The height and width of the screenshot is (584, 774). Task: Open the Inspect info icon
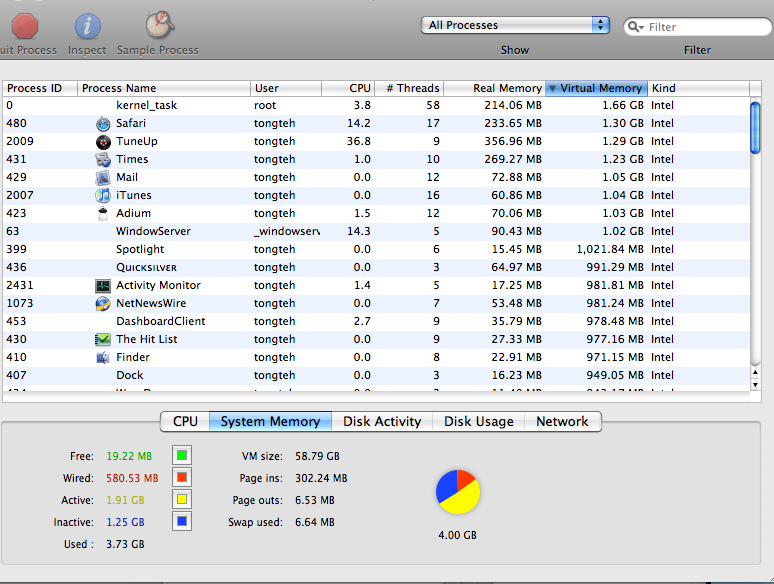pyautogui.click(x=87, y=26)
